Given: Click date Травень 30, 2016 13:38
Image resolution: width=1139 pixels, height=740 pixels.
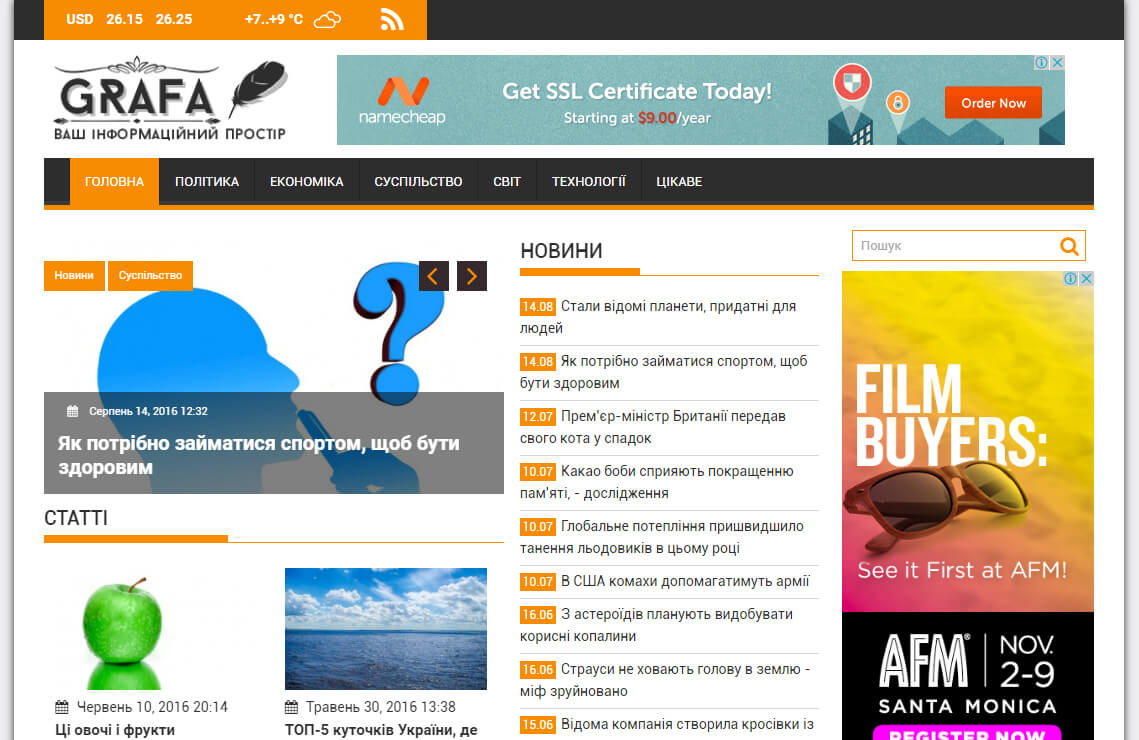Looking at the screenshot, I should 381,707.
